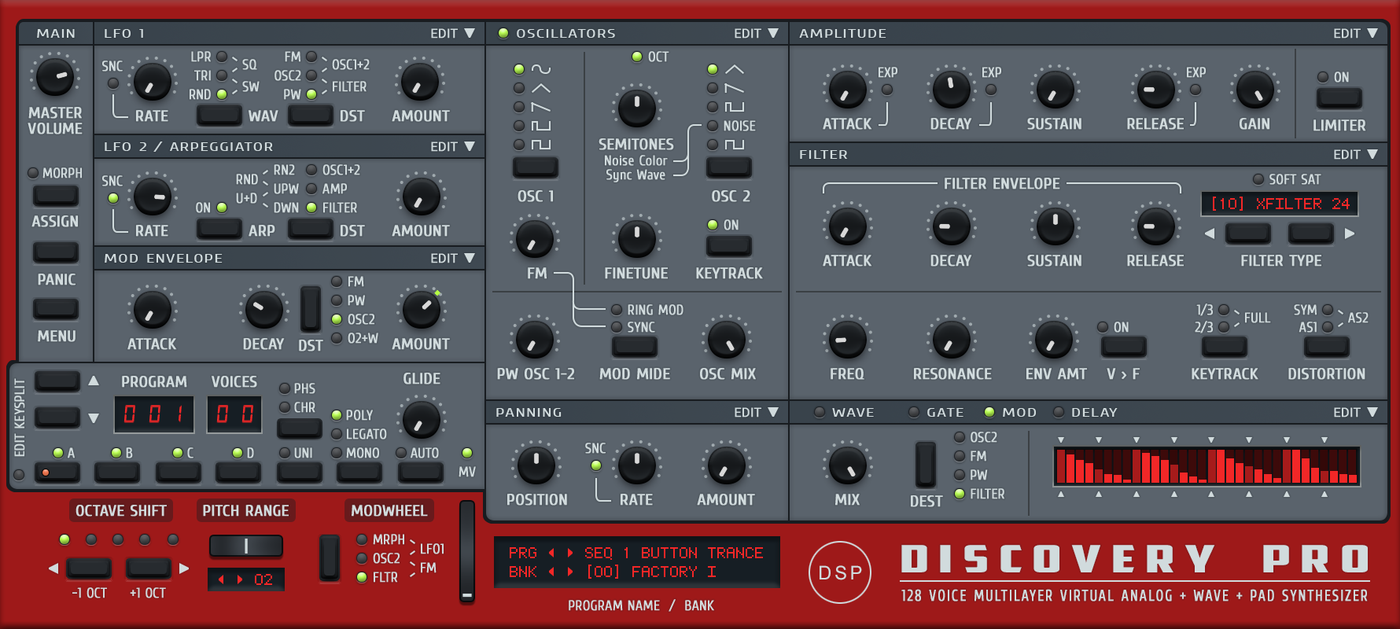Click the Master Volume knob

point(55,77)
